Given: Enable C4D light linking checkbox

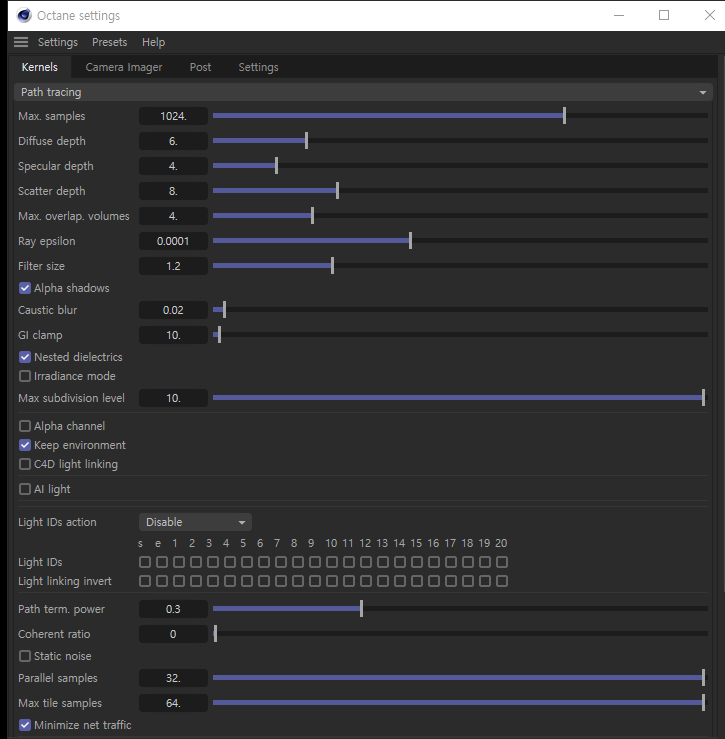Looking at the screenshot, I should pos(25,464).
